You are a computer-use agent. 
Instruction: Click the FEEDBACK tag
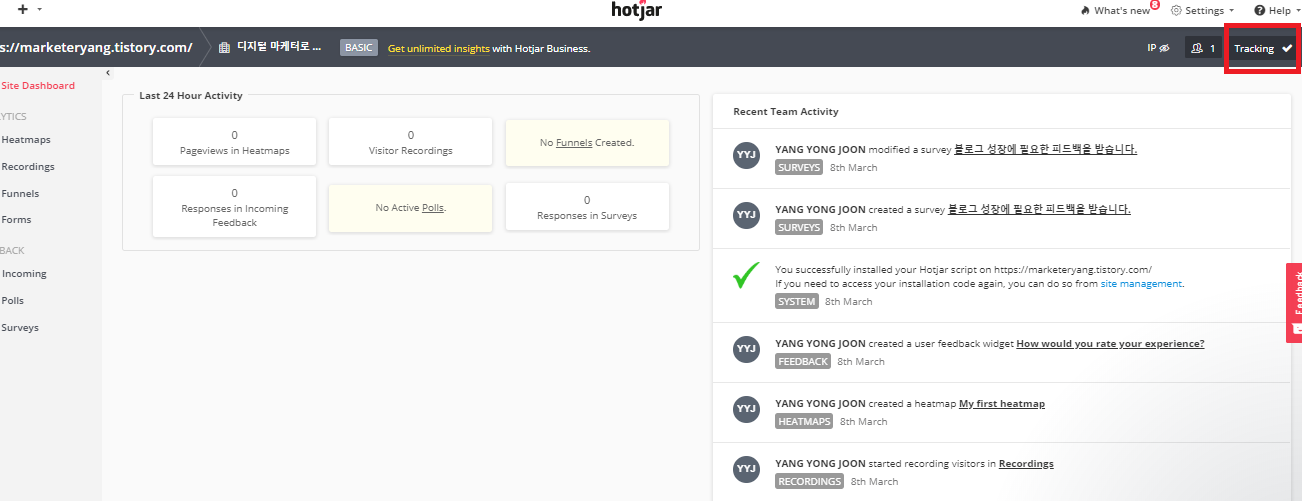tap(803, 361)
